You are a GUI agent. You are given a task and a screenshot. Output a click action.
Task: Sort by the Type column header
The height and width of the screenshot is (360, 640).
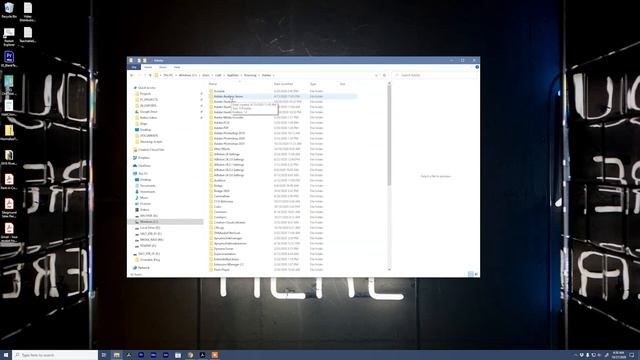tap(313, 84)
